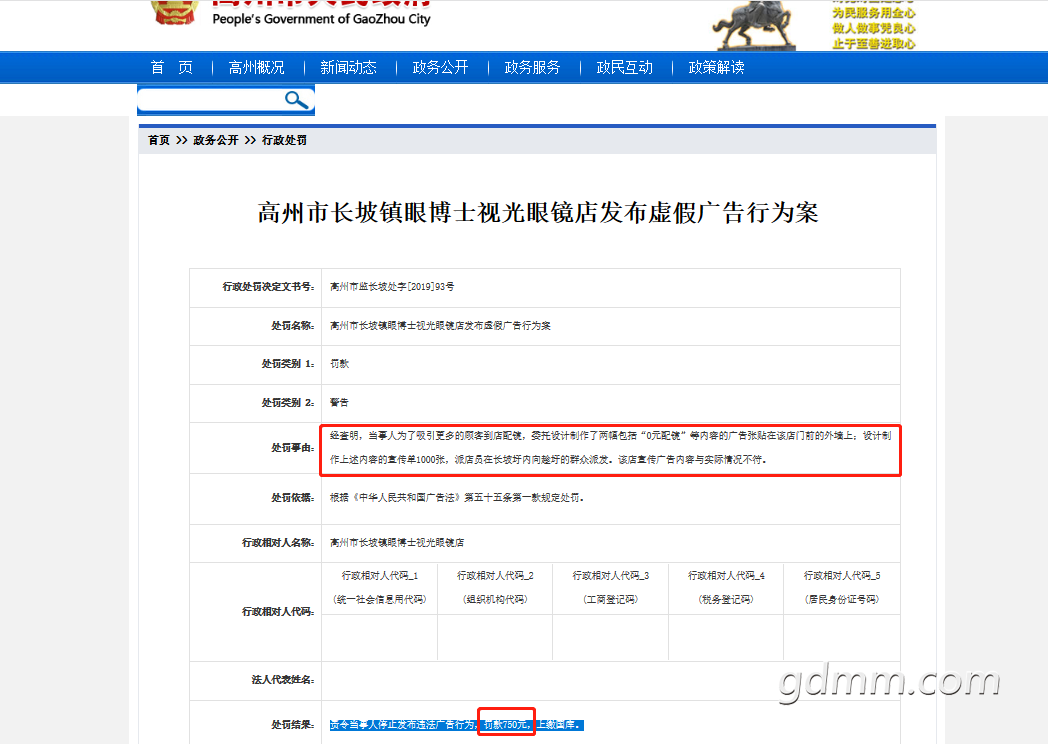Open the 政务公开 navigation menu item

click(x=440, y=68)
